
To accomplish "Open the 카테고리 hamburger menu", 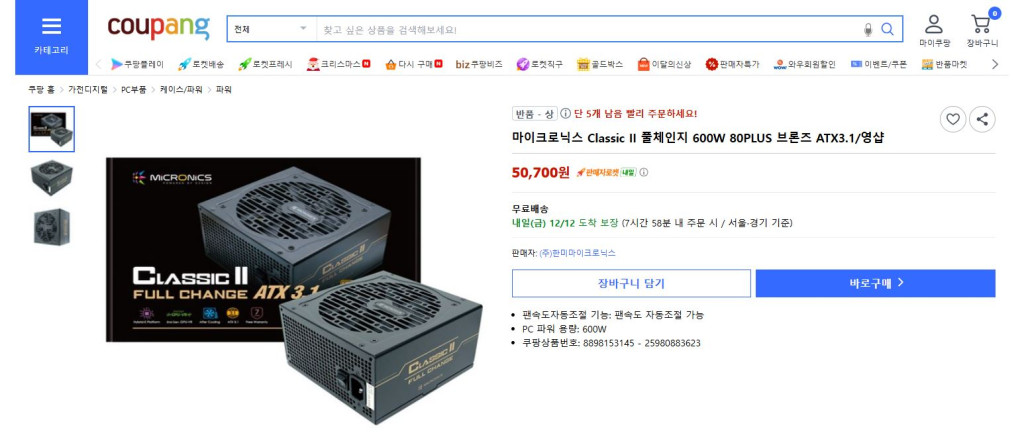I will click(x=51, y=37).
